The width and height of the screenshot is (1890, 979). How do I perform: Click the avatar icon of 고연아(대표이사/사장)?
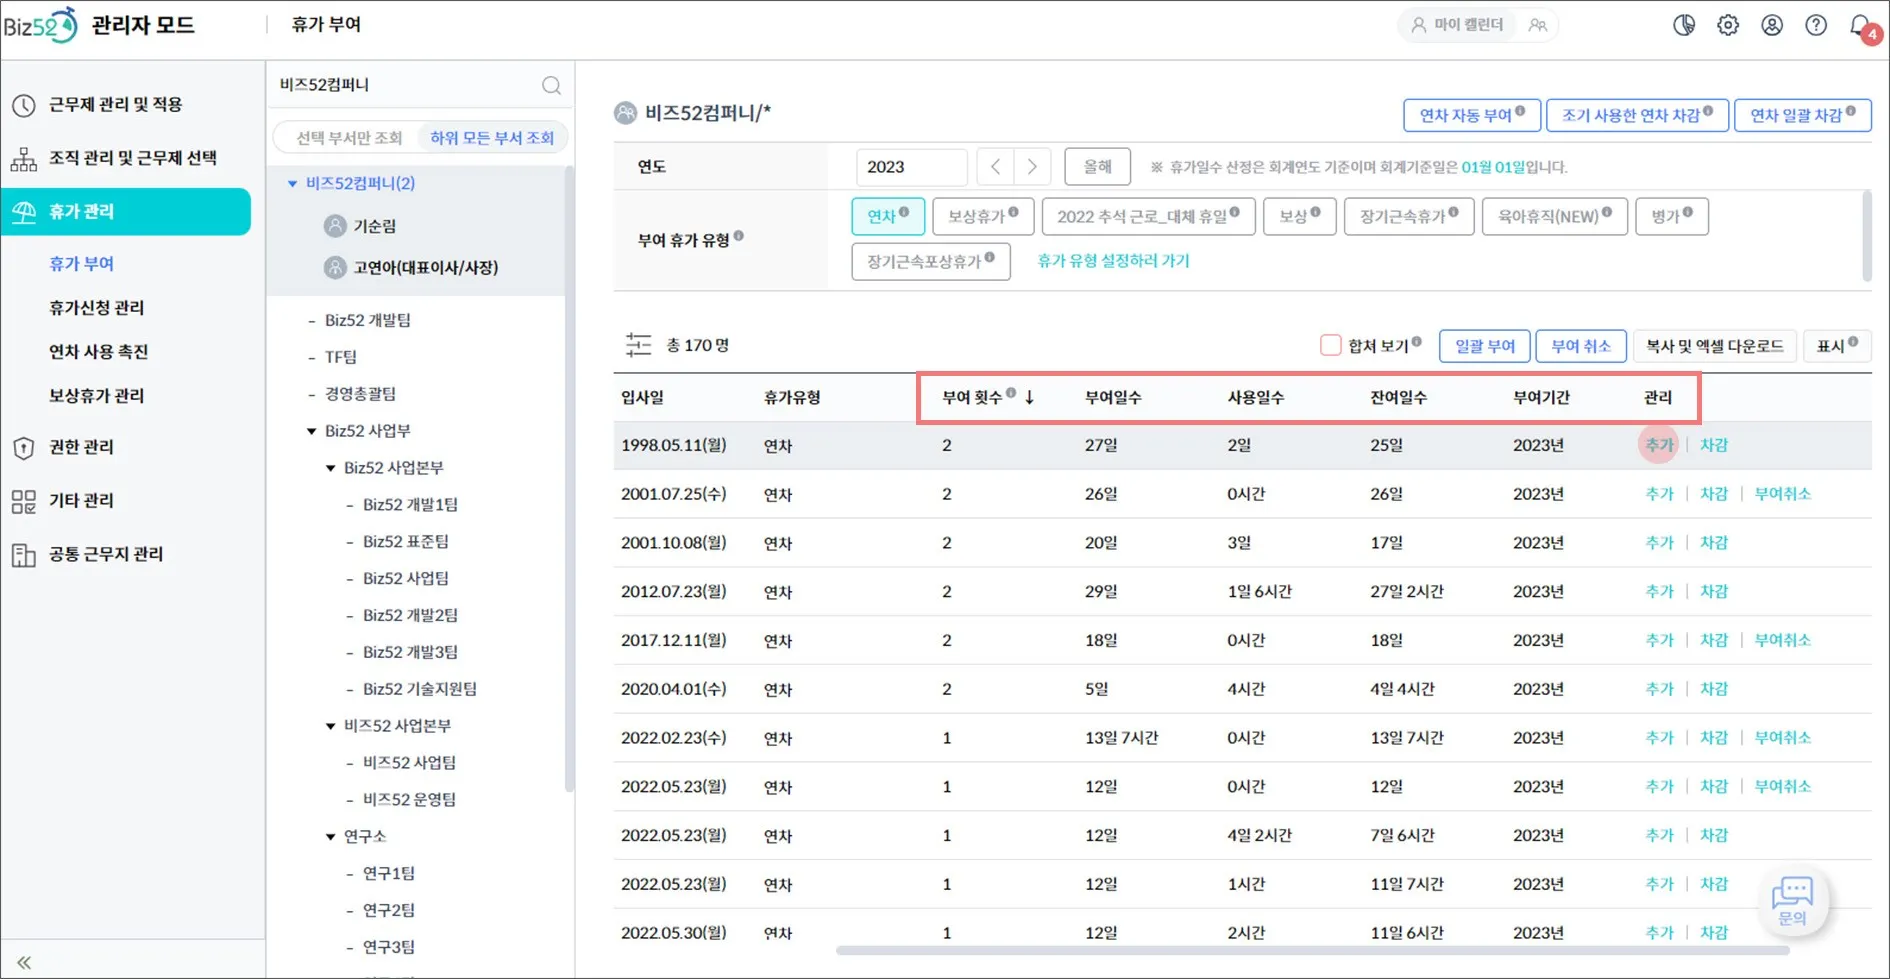point(335,267)
